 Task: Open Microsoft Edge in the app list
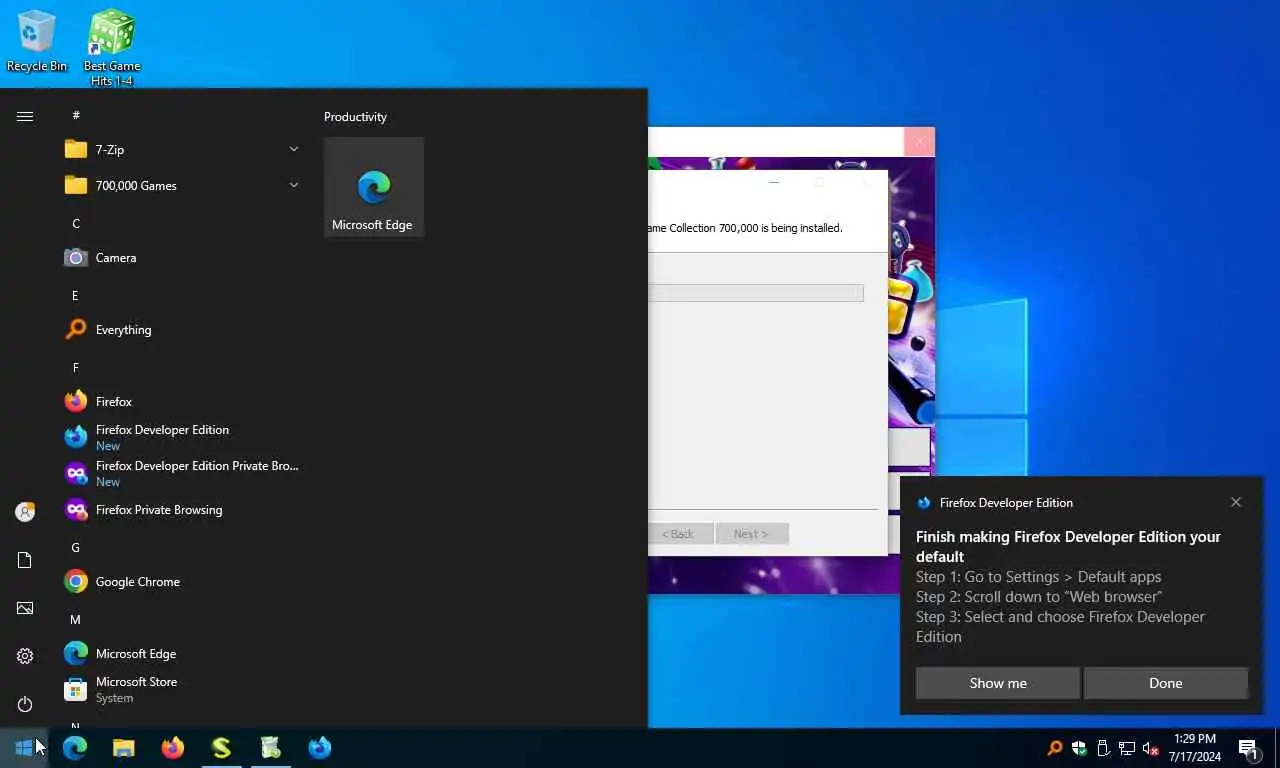pos(182,654)
